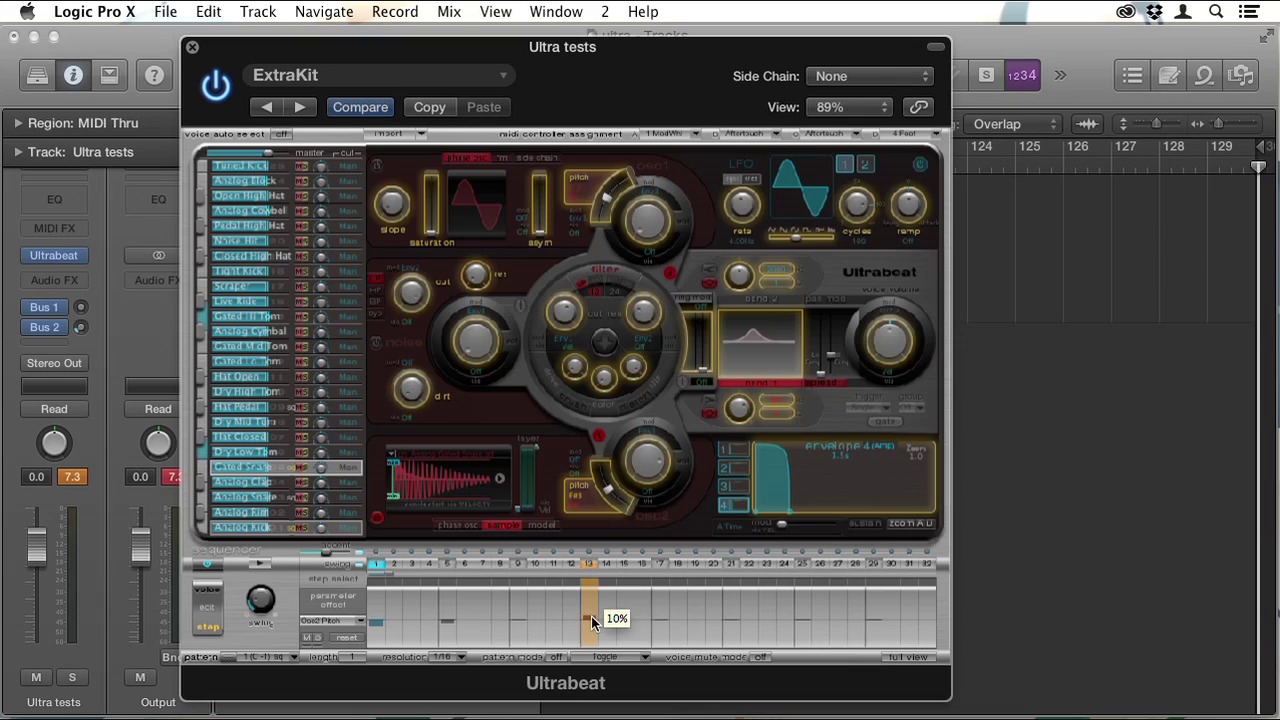
Task: Click the Inspector info icon
Action: tap(73, 76)
